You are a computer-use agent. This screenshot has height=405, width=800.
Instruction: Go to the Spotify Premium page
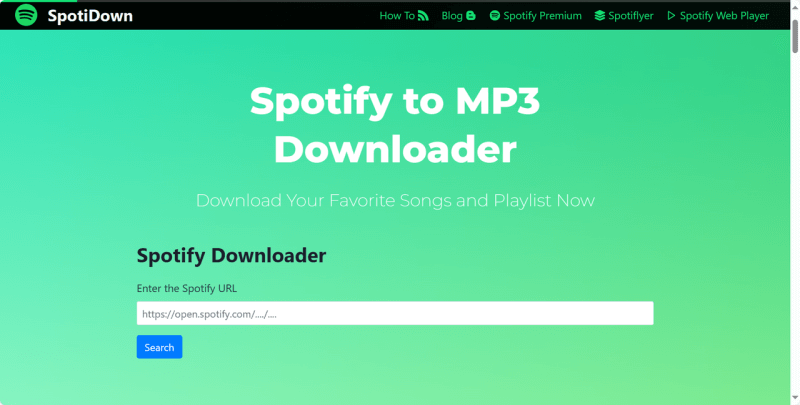coord(536,16)
